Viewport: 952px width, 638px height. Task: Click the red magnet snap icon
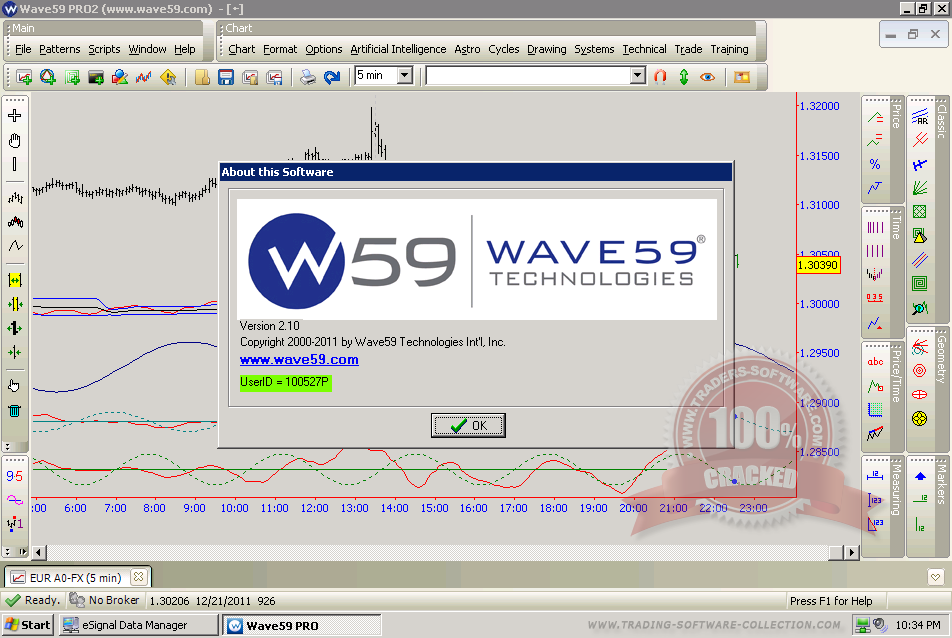[660, 76]
